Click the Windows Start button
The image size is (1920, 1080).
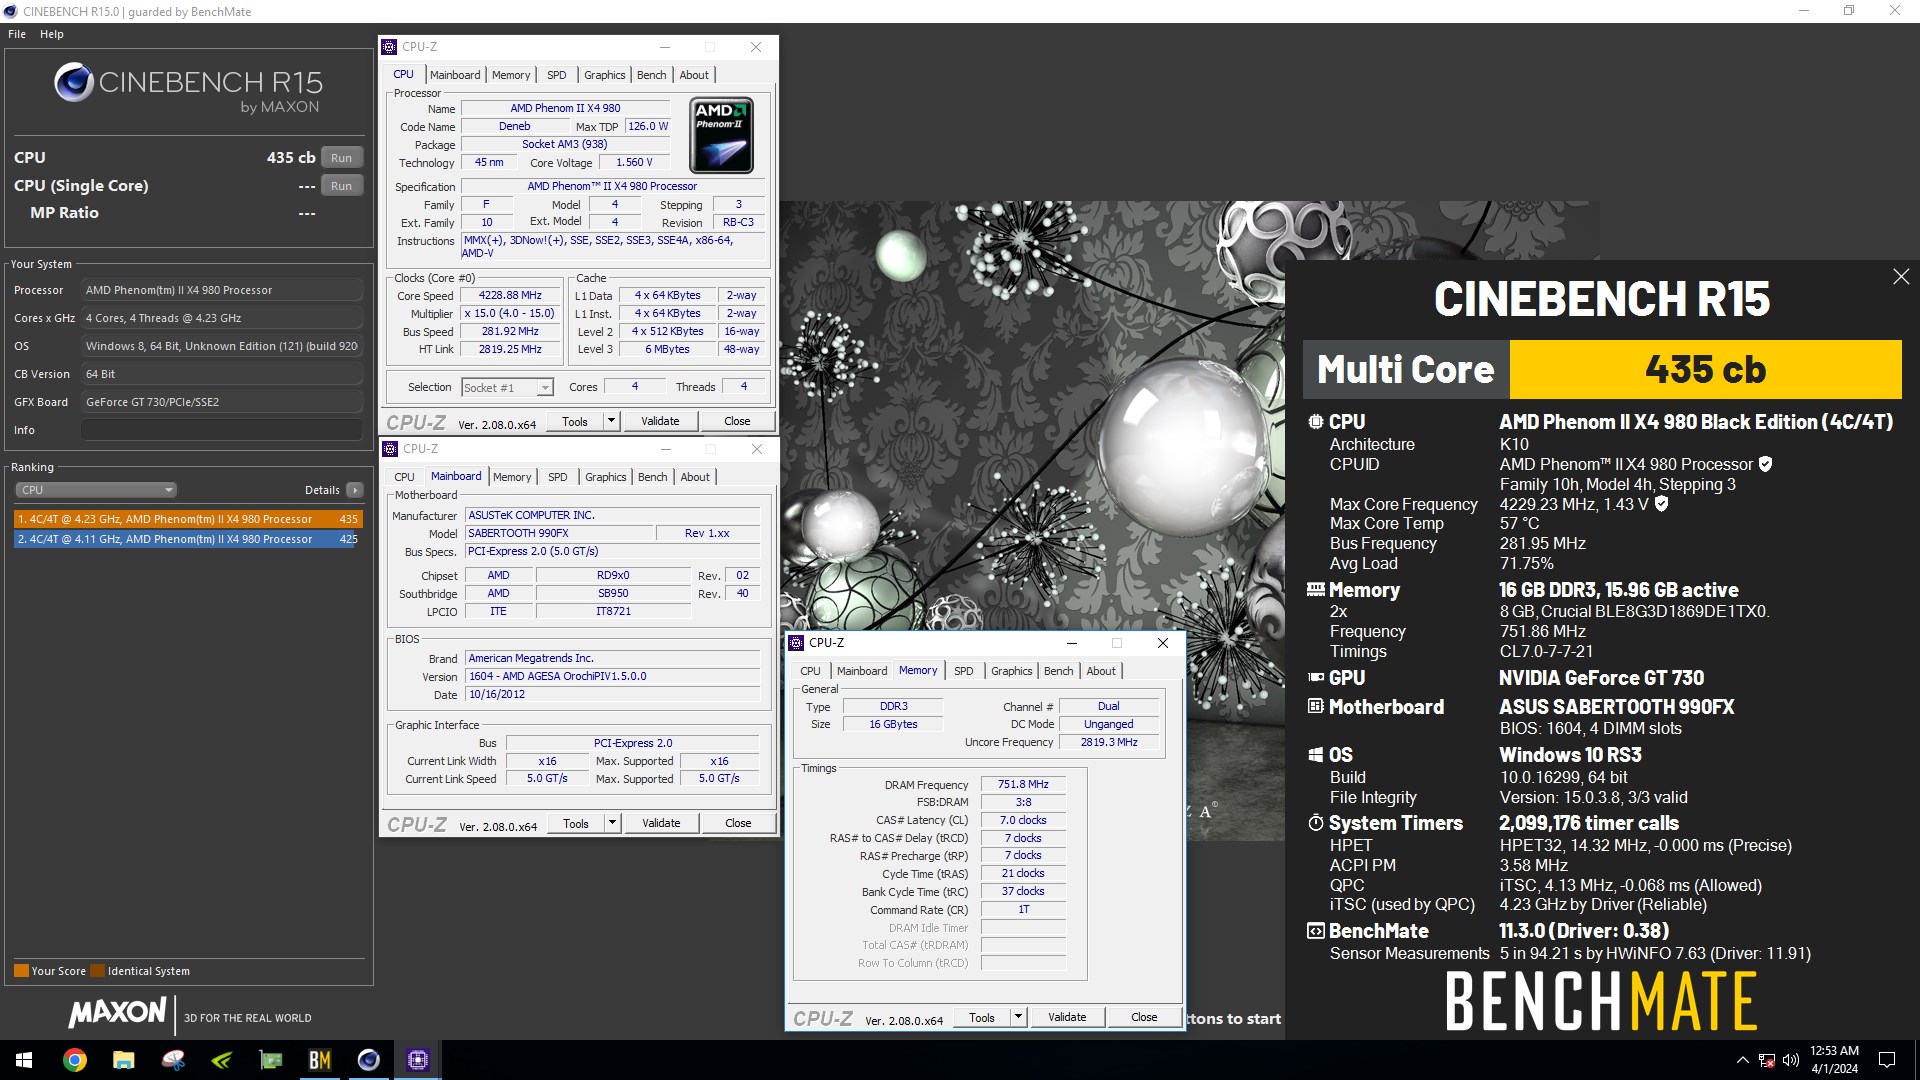click(x=24, y=1060)
